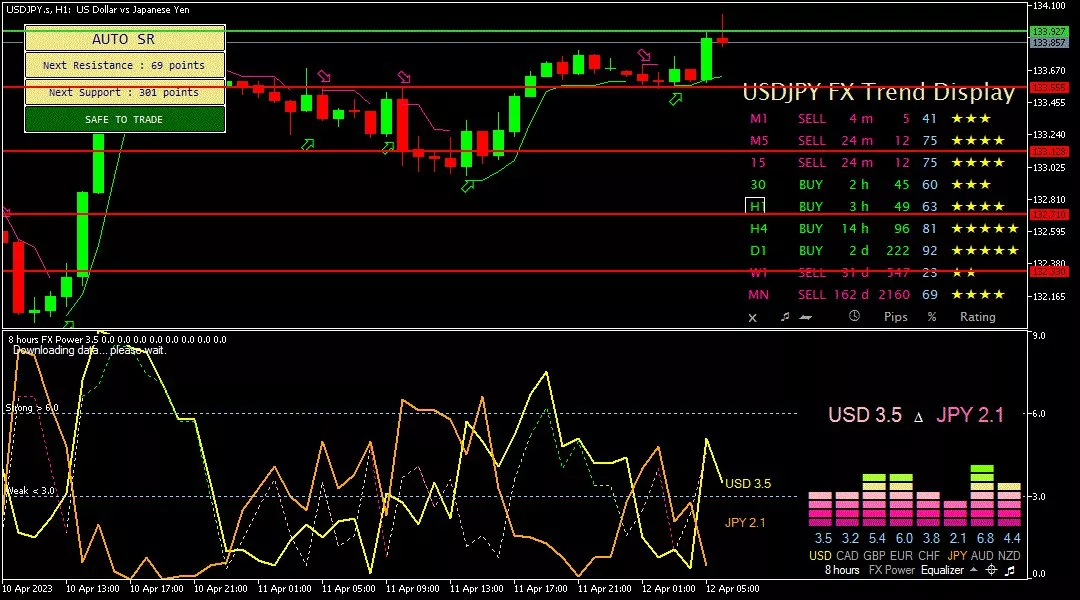The width and height of the screenshot is (1080, 600).
Task: Click the 8 hours FX Power indicator title
Action: coord(117,340)
